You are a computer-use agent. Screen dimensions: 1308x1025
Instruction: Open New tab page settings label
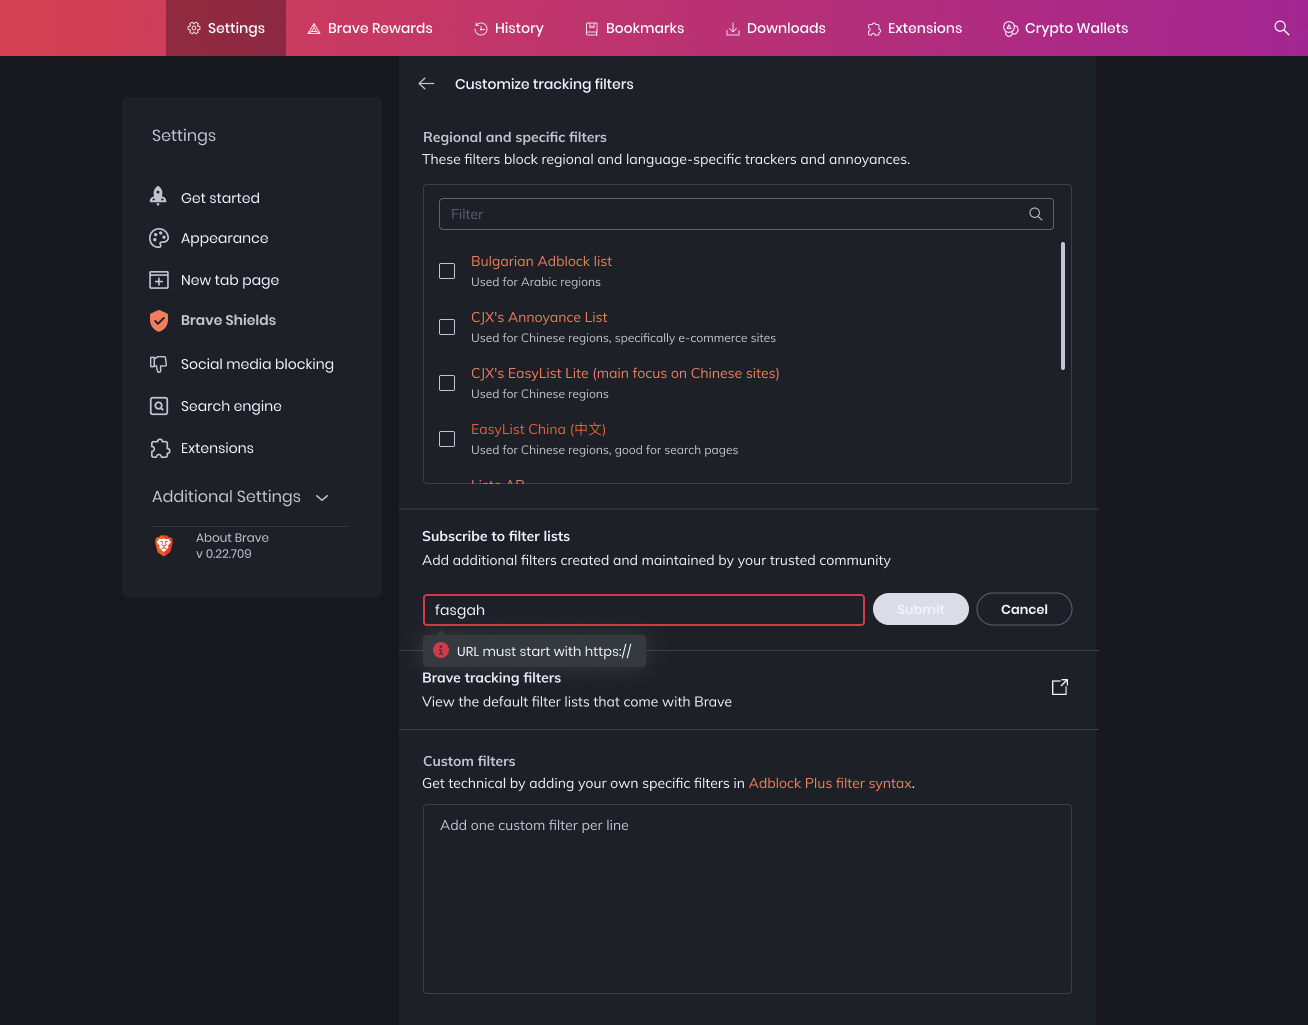(x=230, y=280)
